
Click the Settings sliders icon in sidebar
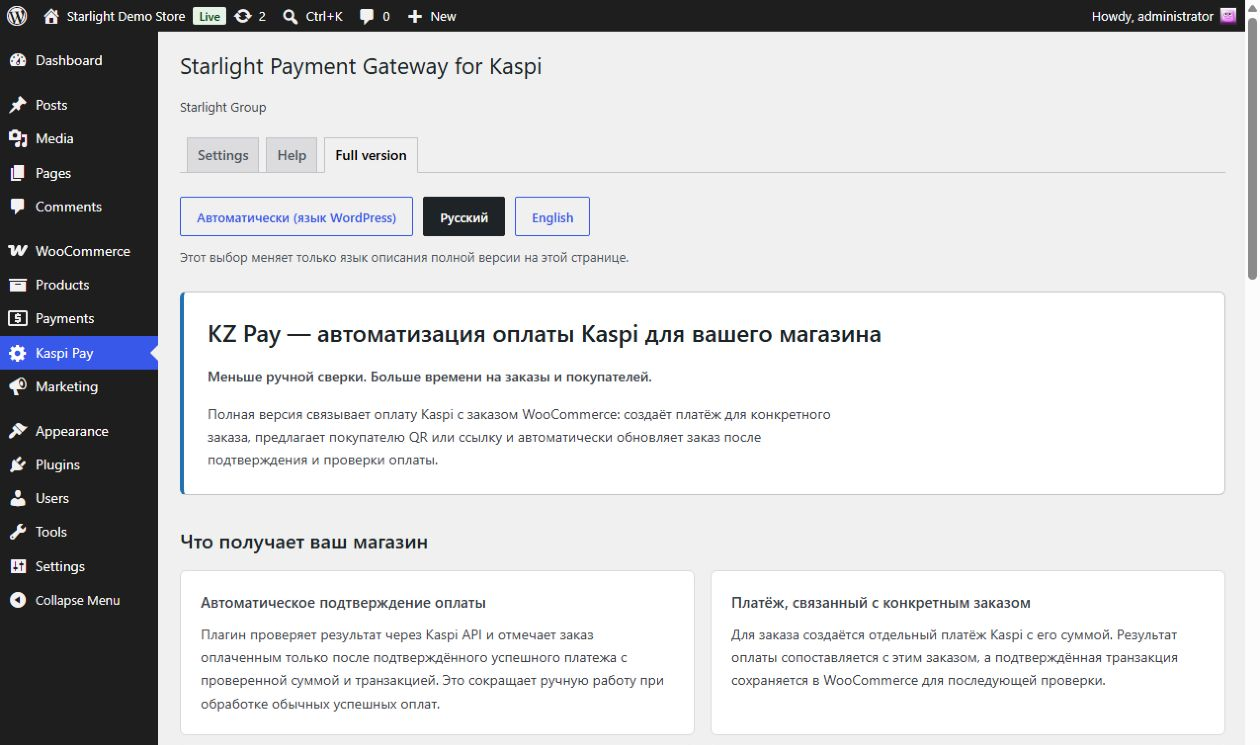tap(17, 566)
